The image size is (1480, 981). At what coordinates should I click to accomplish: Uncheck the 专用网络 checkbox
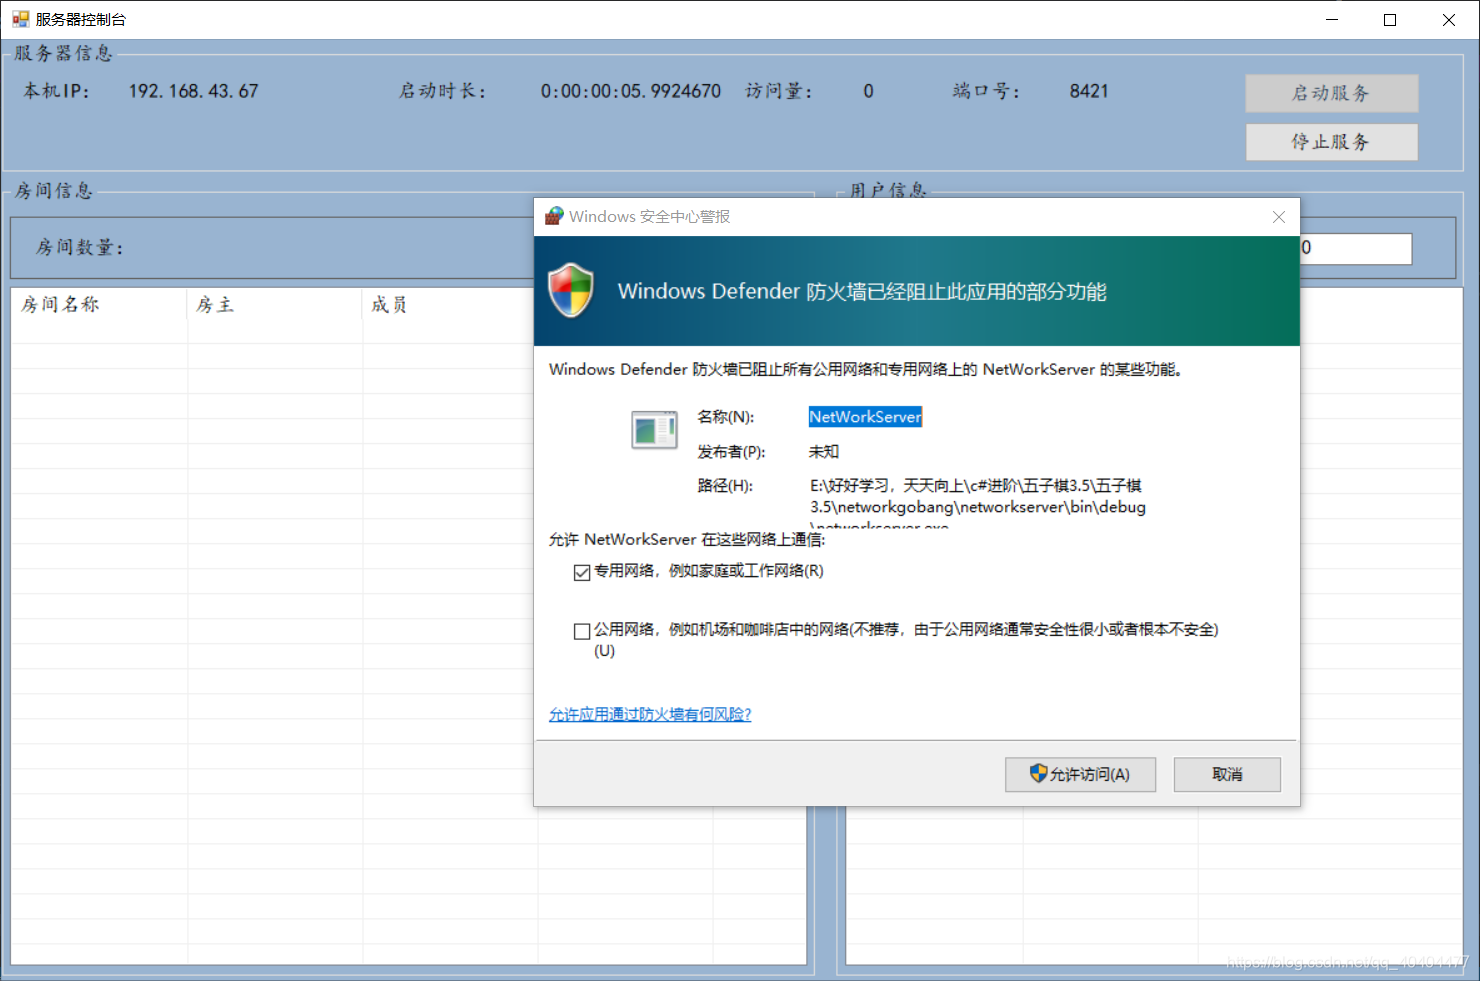[x=582, y=572]
